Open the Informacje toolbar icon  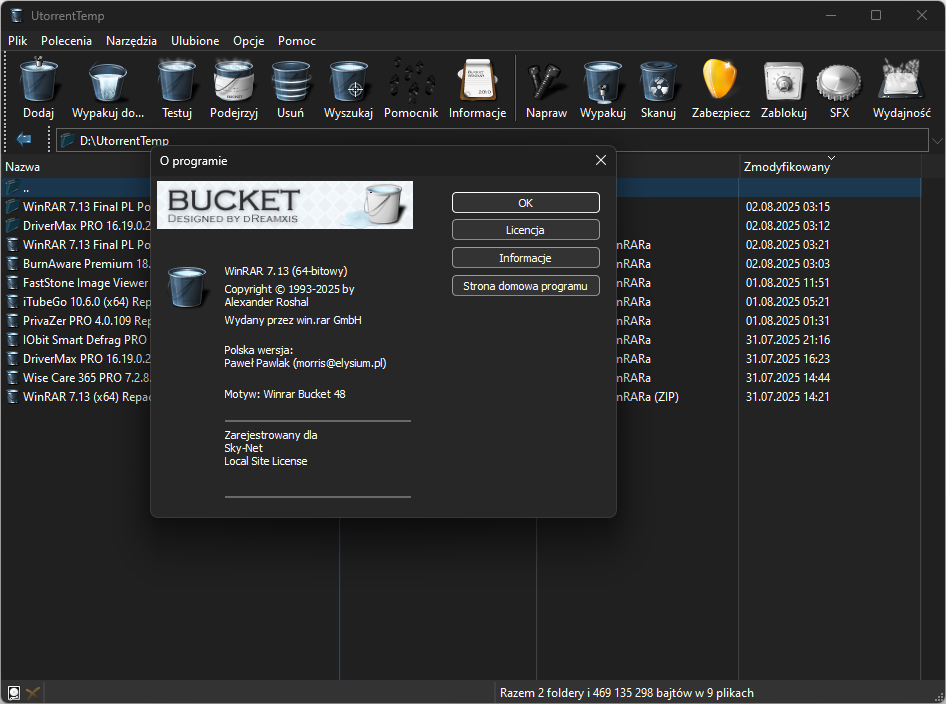coord(477,80)
